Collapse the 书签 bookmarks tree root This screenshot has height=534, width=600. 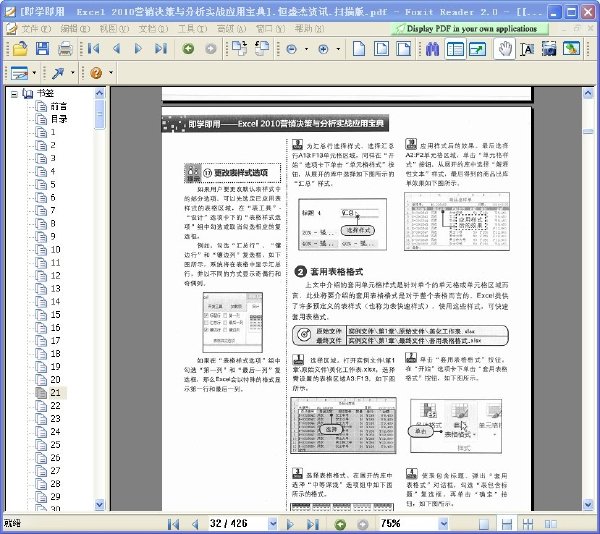(14, 94)
